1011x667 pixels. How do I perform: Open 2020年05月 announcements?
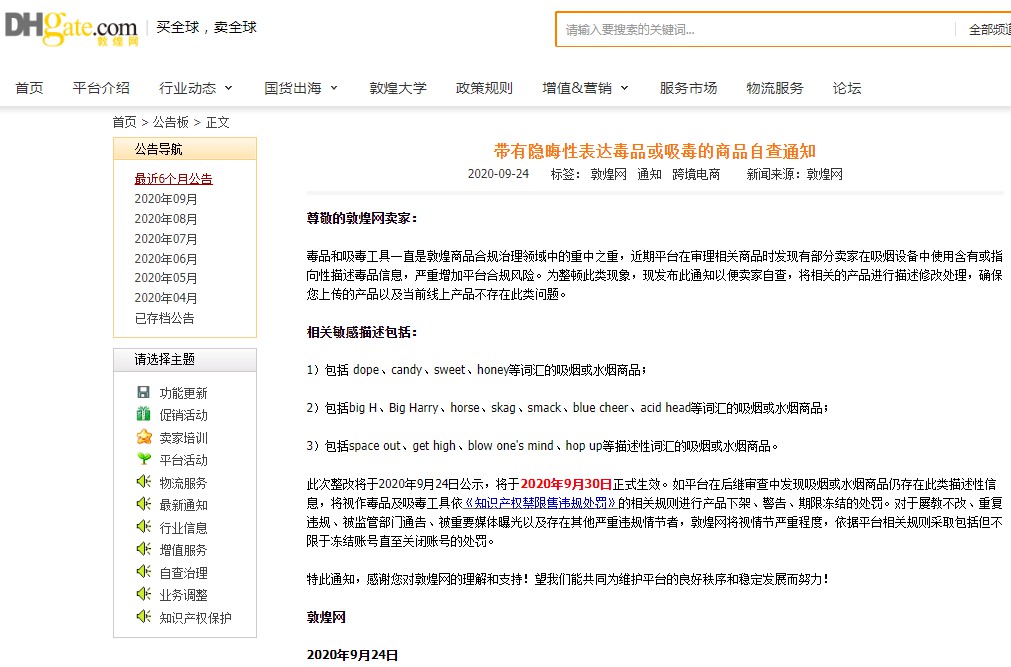tap(166, 278)
